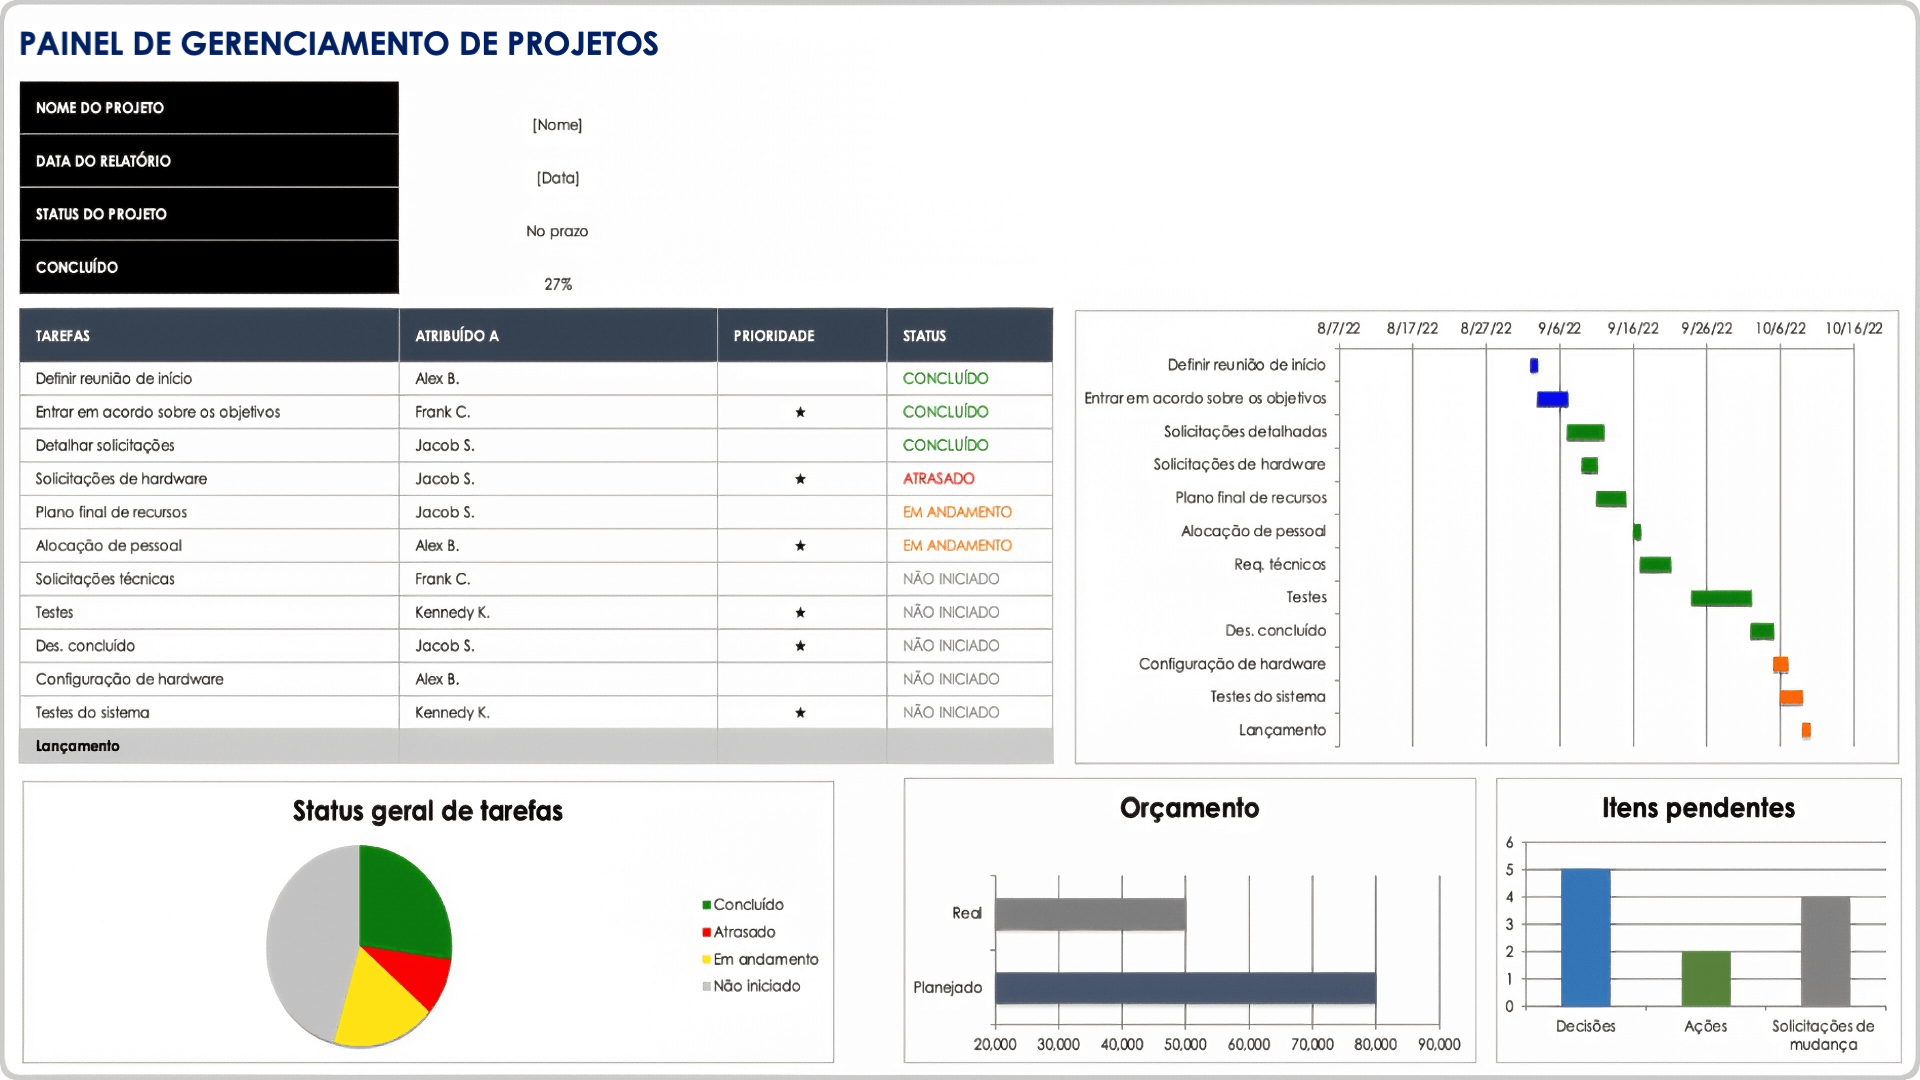This screenshot has height=1080, width=1920.
Task: Click the dashboard title PAINEL DE GERENCIAMENTO DE PROJETOS
Action: (x=339, y=44)
